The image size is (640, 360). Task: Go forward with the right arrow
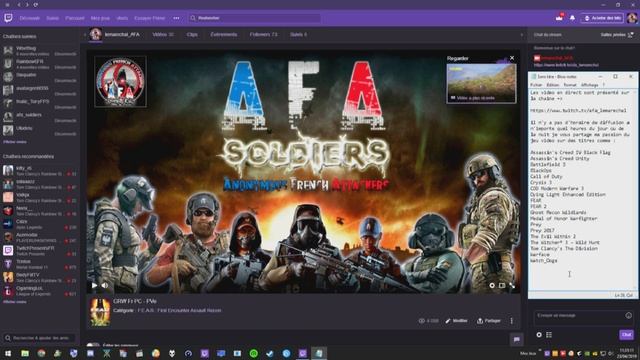pyautogui.click(x=27, y=4)
